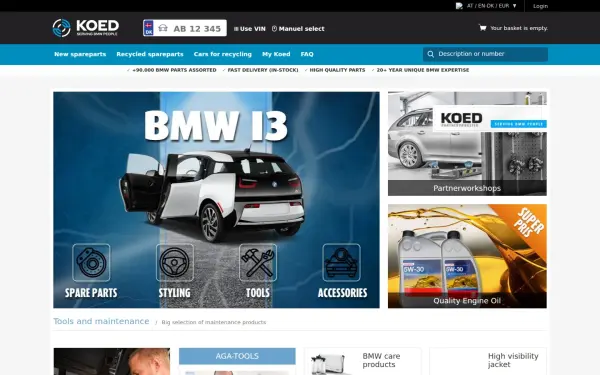Screen dimensions: 600x375
Task: Open the mechanic photo card
Action: 112,361
